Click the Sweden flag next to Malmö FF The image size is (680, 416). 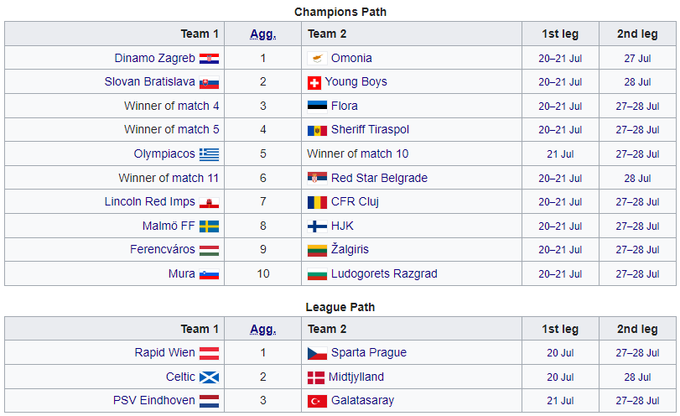tap(209, 226)
